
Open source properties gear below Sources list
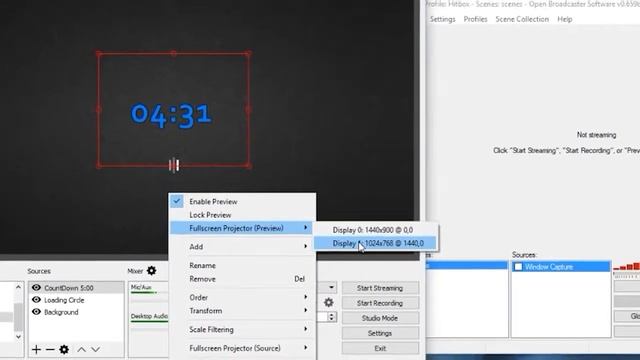[x=64, y=349]
